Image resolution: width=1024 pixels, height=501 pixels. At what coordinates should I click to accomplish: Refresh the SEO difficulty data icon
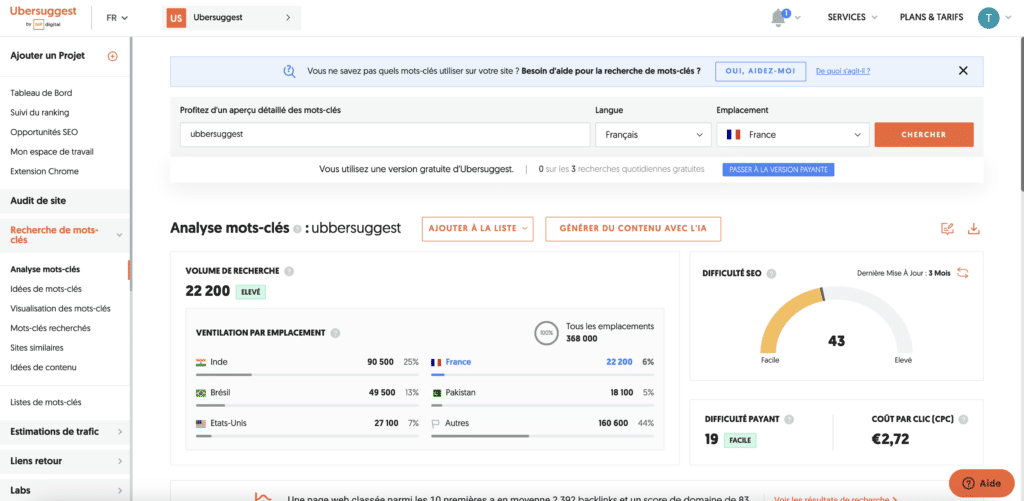coord(963,273)
